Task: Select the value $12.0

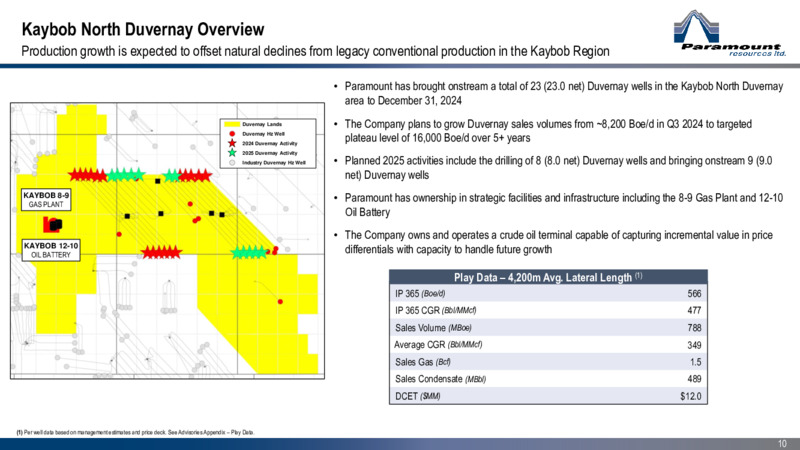Action: coord(691,396)
